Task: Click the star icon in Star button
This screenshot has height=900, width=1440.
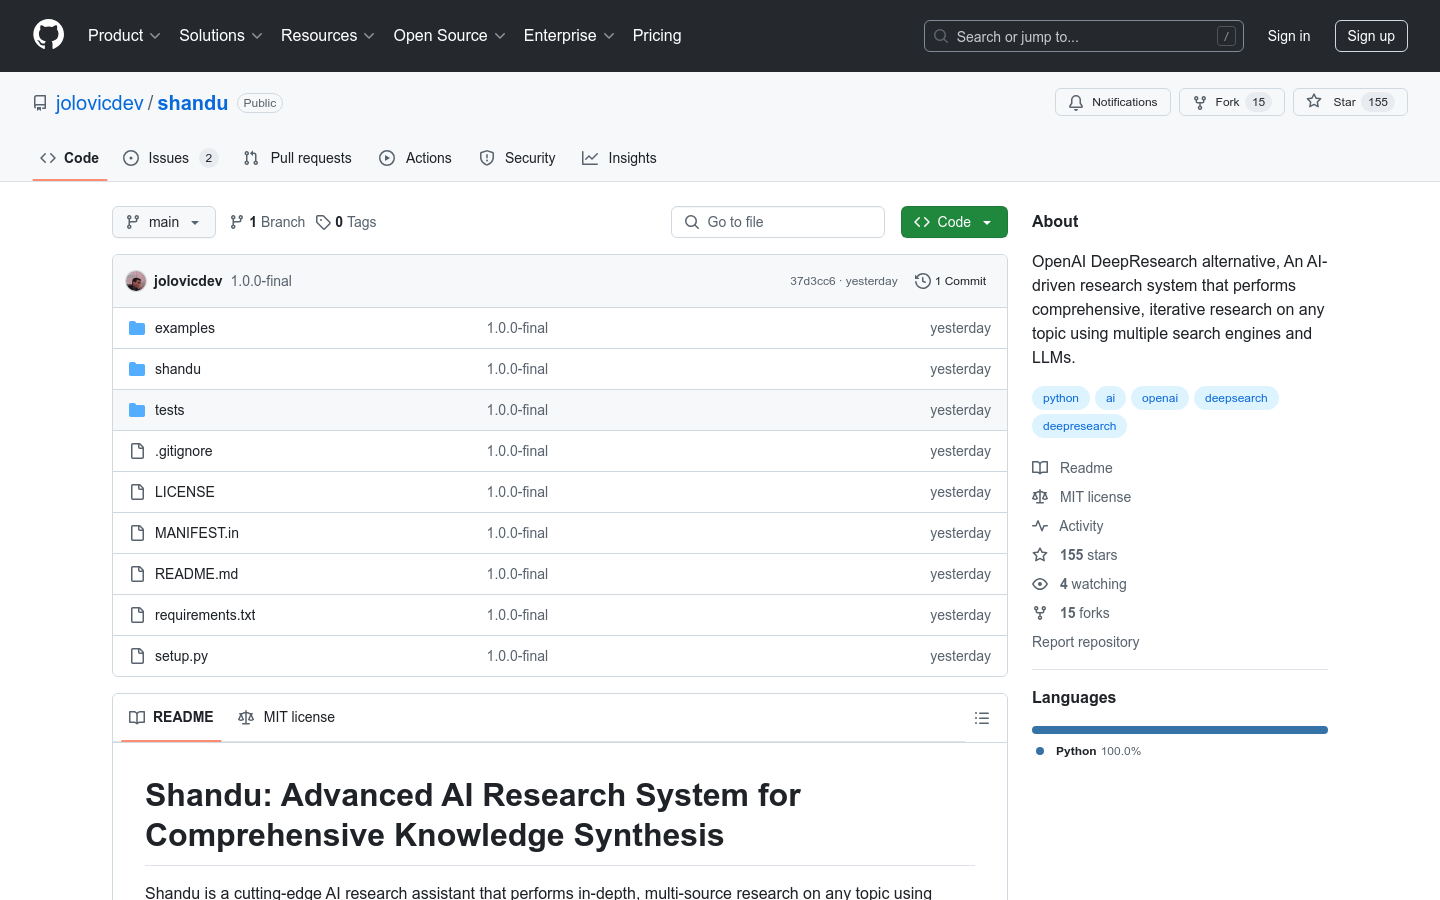Action: 1314,102
